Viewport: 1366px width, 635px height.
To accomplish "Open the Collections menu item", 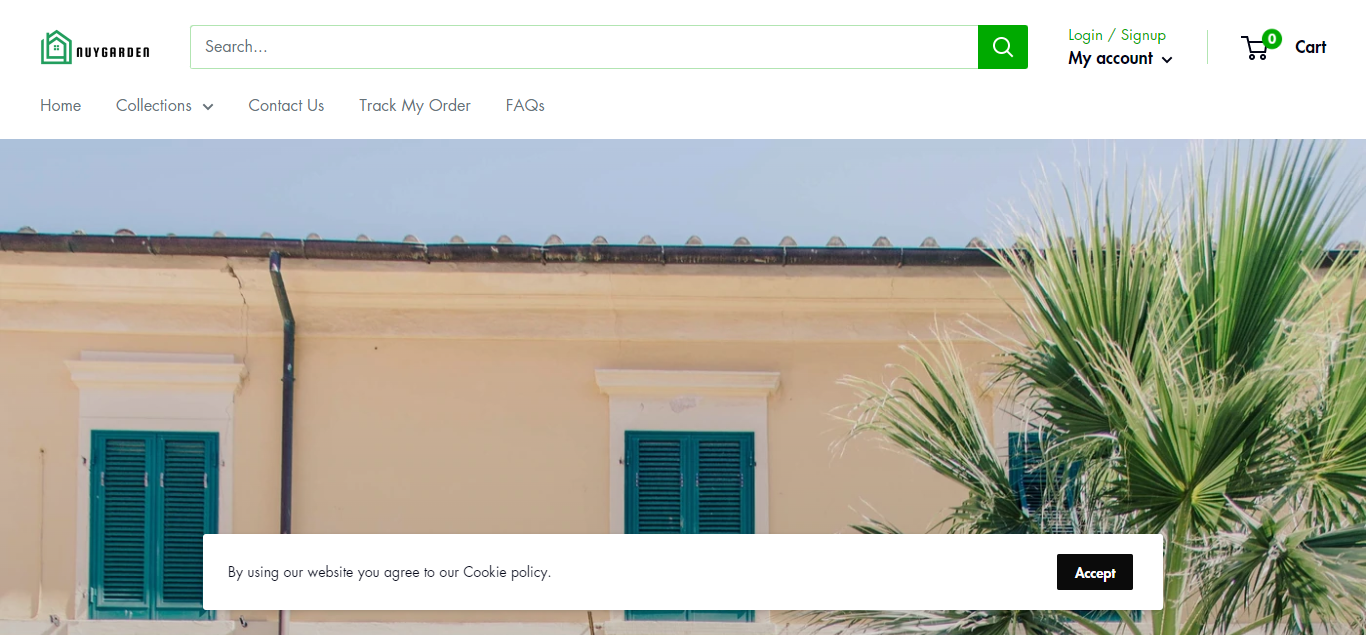I will coord(154,105).
